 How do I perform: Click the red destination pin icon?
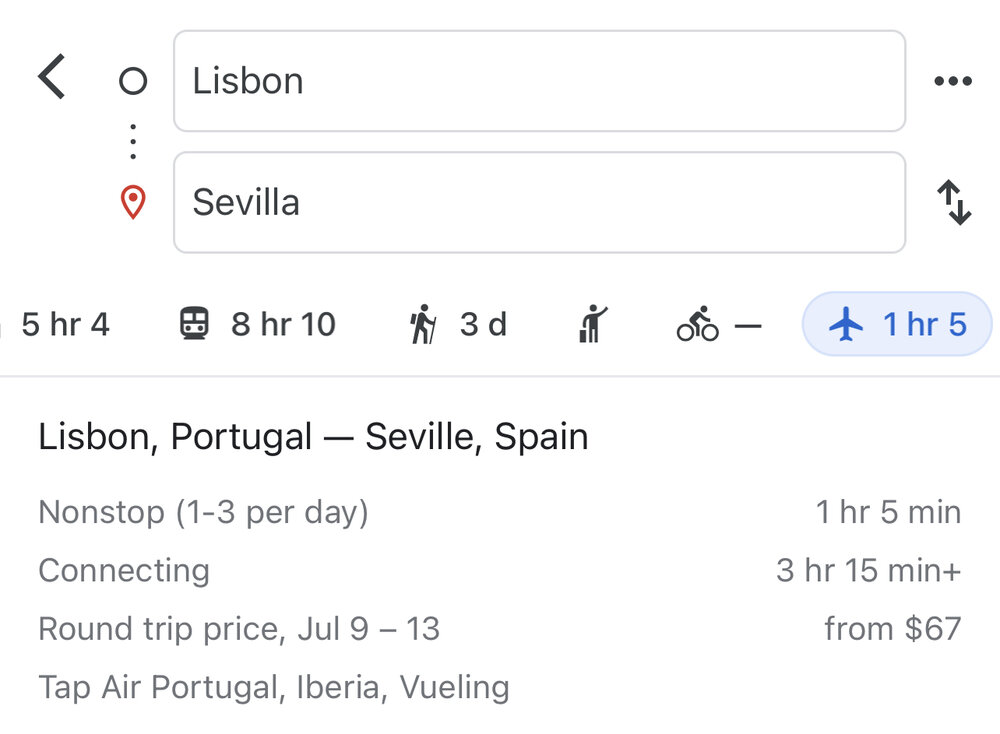(132, 202)
